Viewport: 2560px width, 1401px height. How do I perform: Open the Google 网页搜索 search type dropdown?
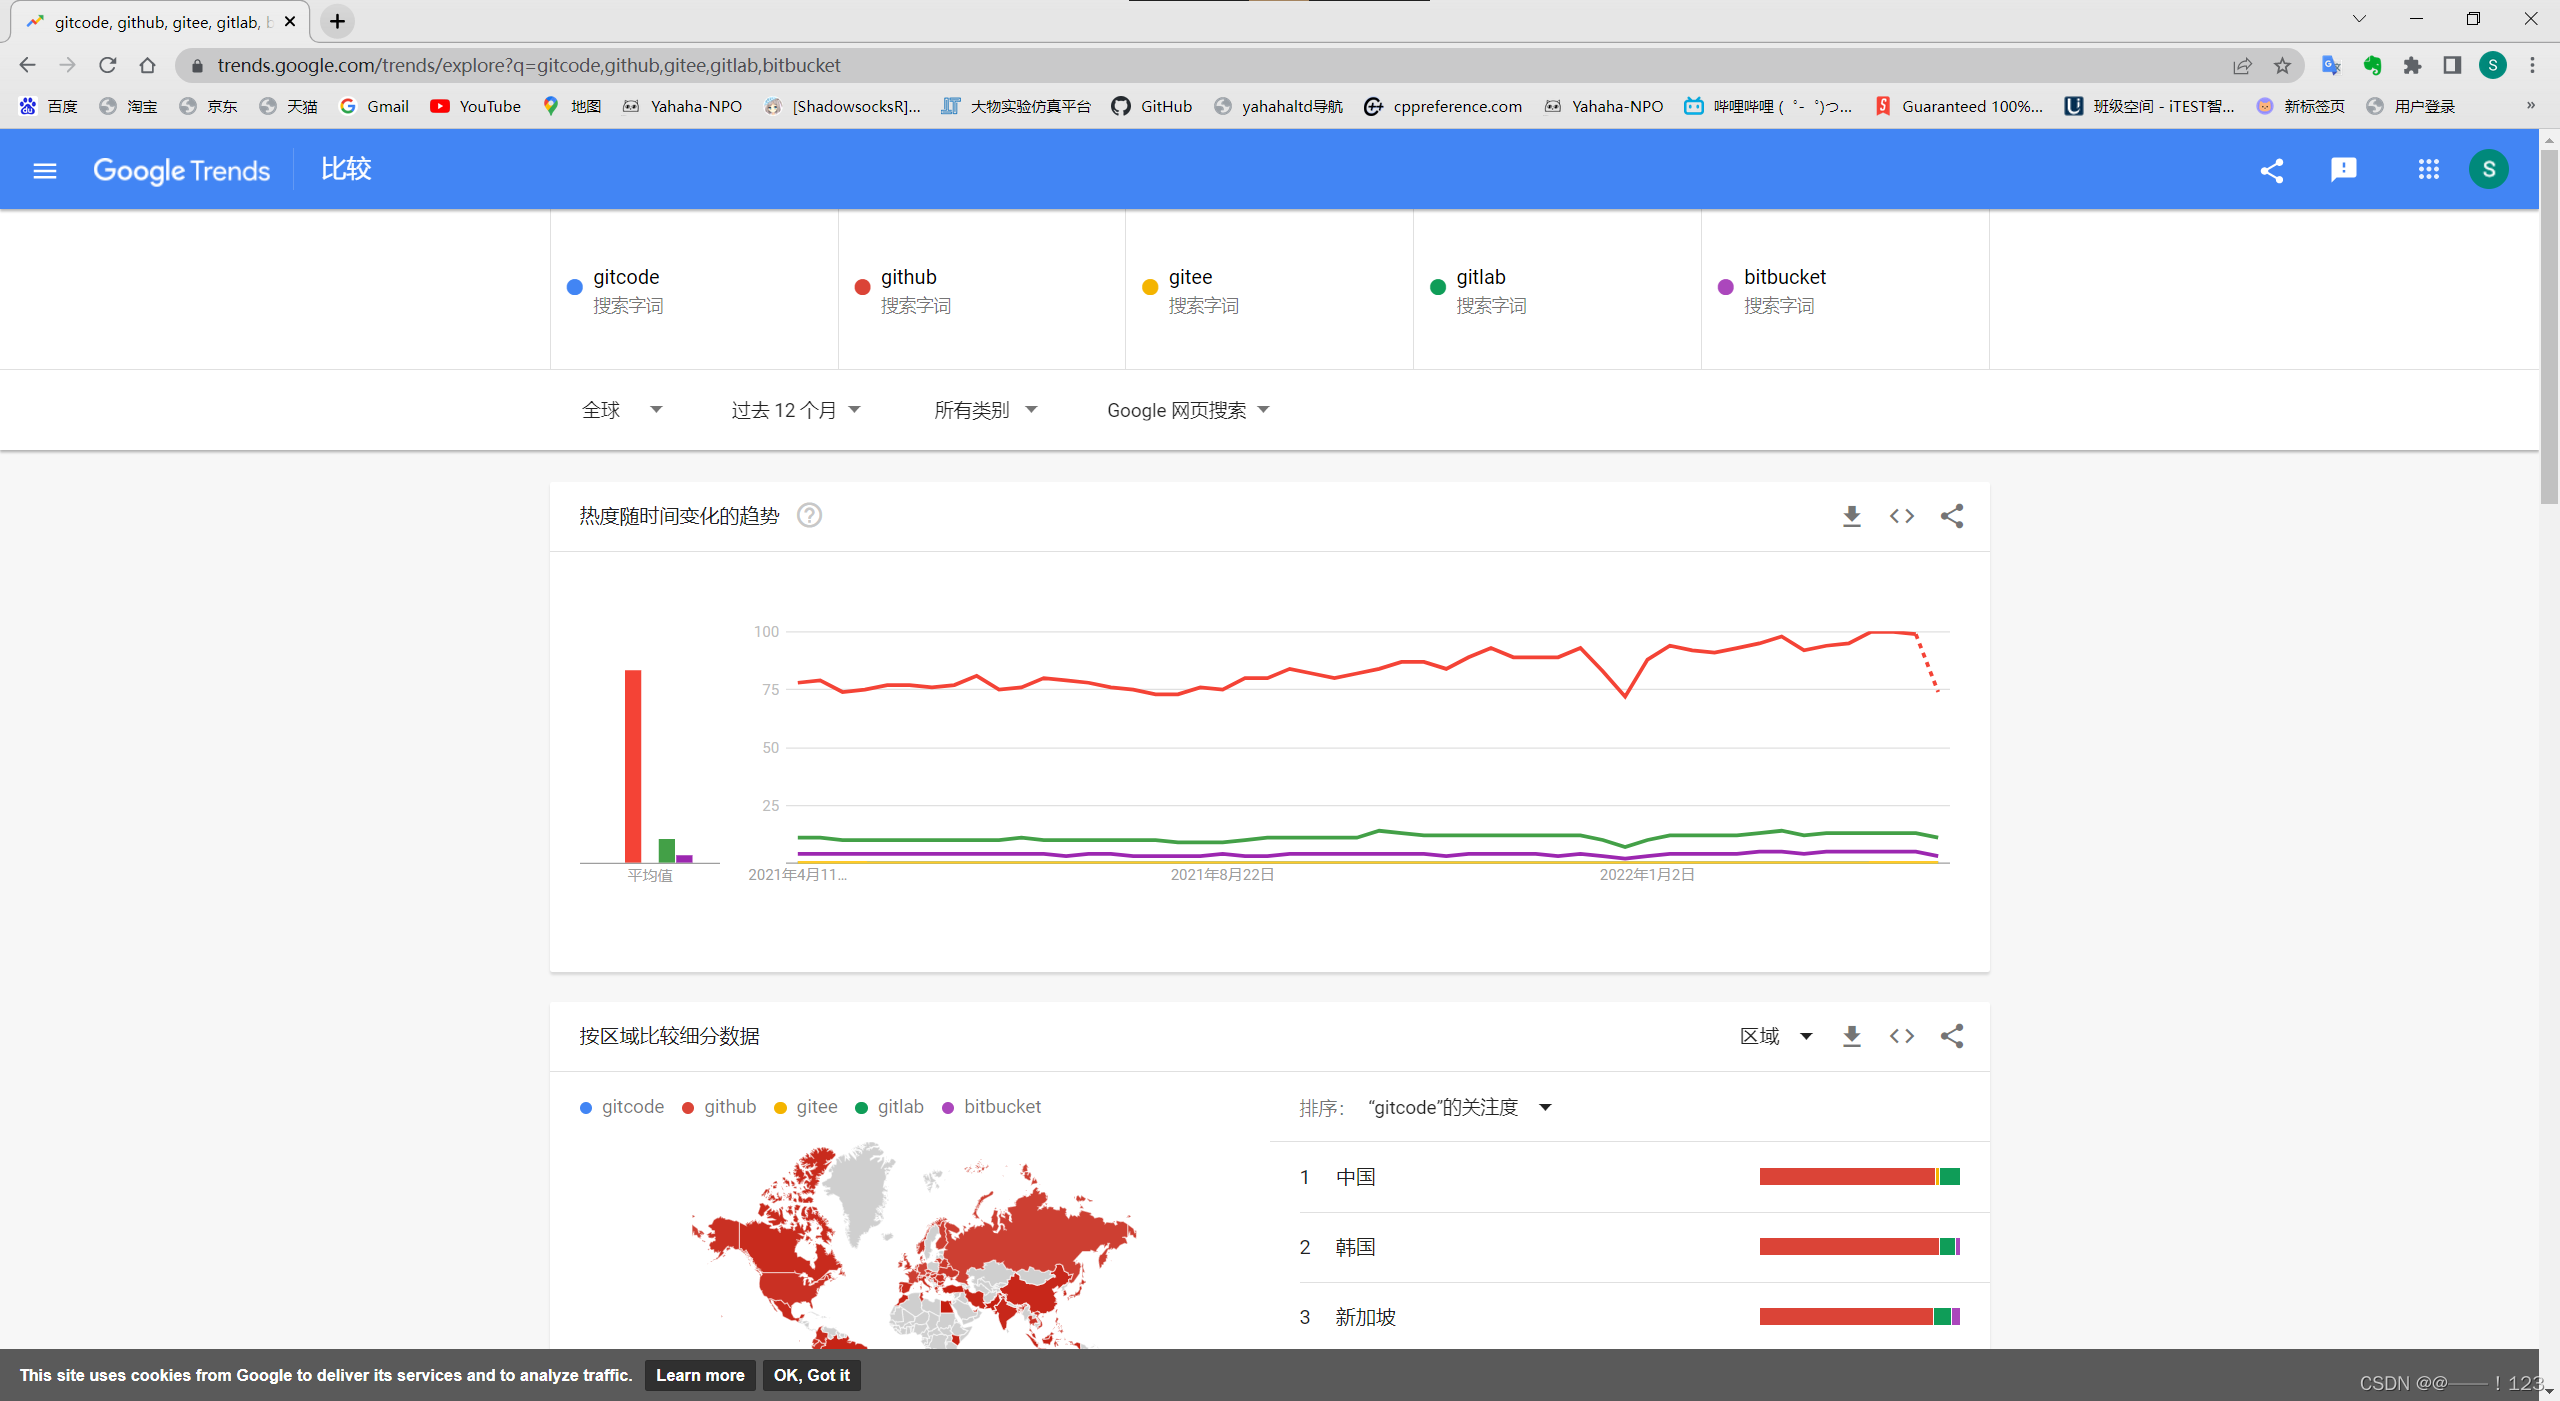[x=1187, y=410]
